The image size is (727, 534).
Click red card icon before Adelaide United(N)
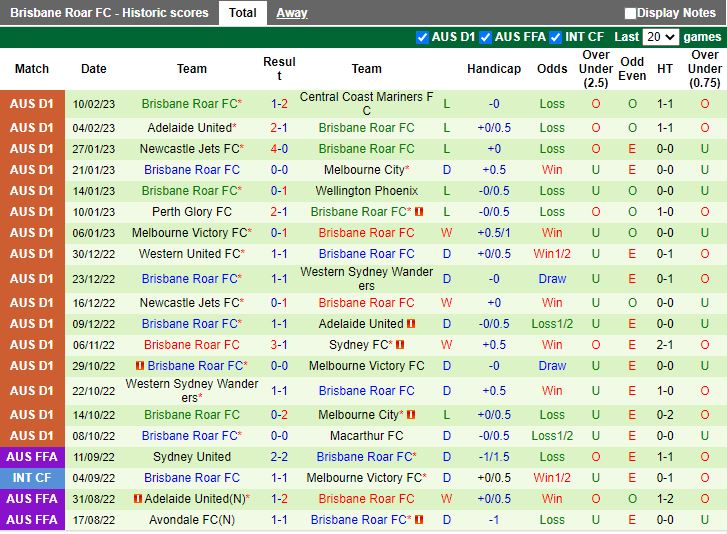click(136, 498)
